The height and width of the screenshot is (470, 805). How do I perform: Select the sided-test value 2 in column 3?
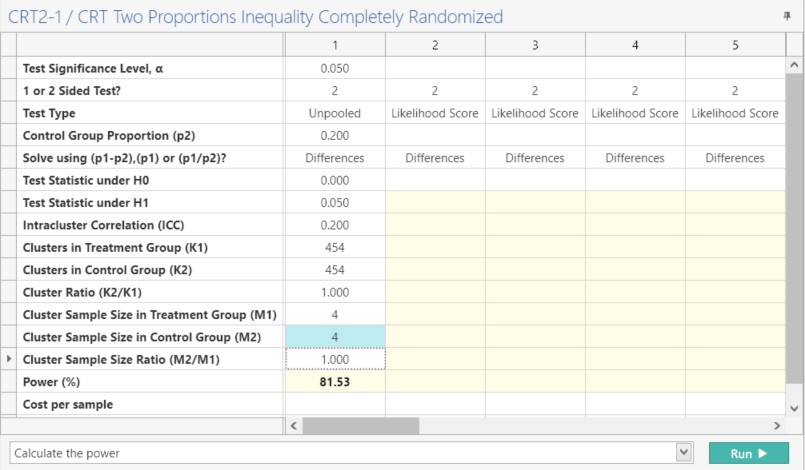point(535,90)
